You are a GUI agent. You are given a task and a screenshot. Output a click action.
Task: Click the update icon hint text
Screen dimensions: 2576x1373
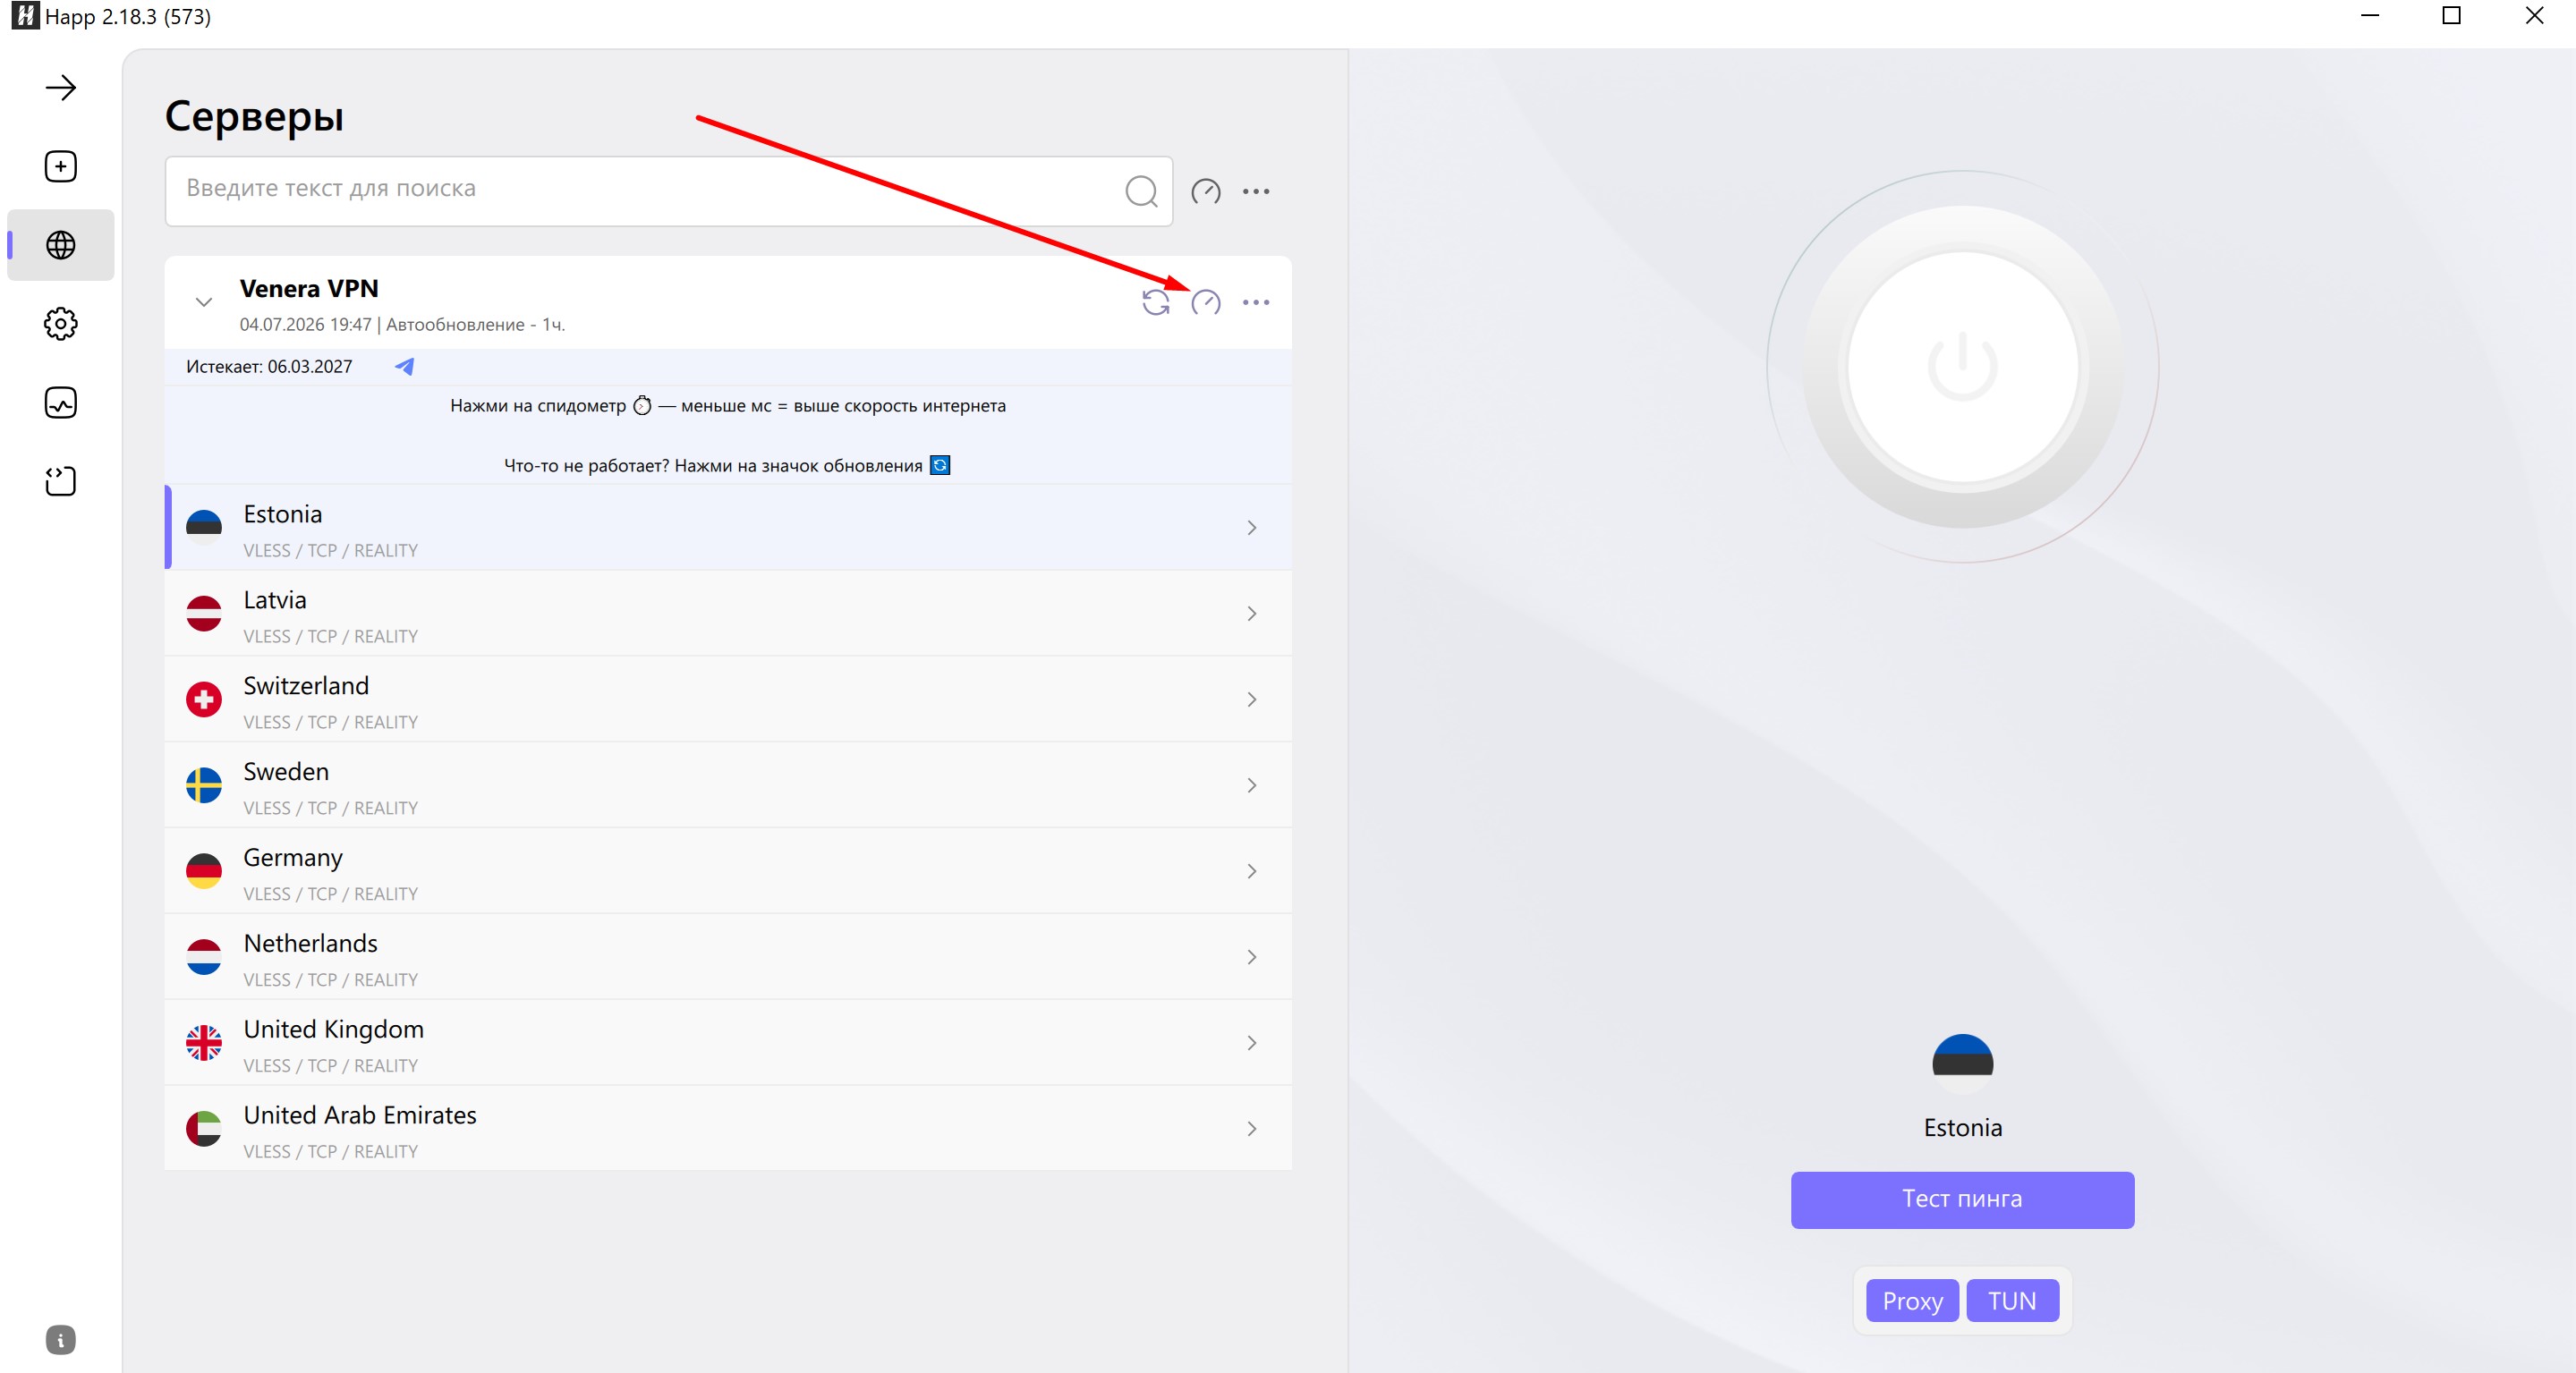pyautogui.click(x=727, y=466)
